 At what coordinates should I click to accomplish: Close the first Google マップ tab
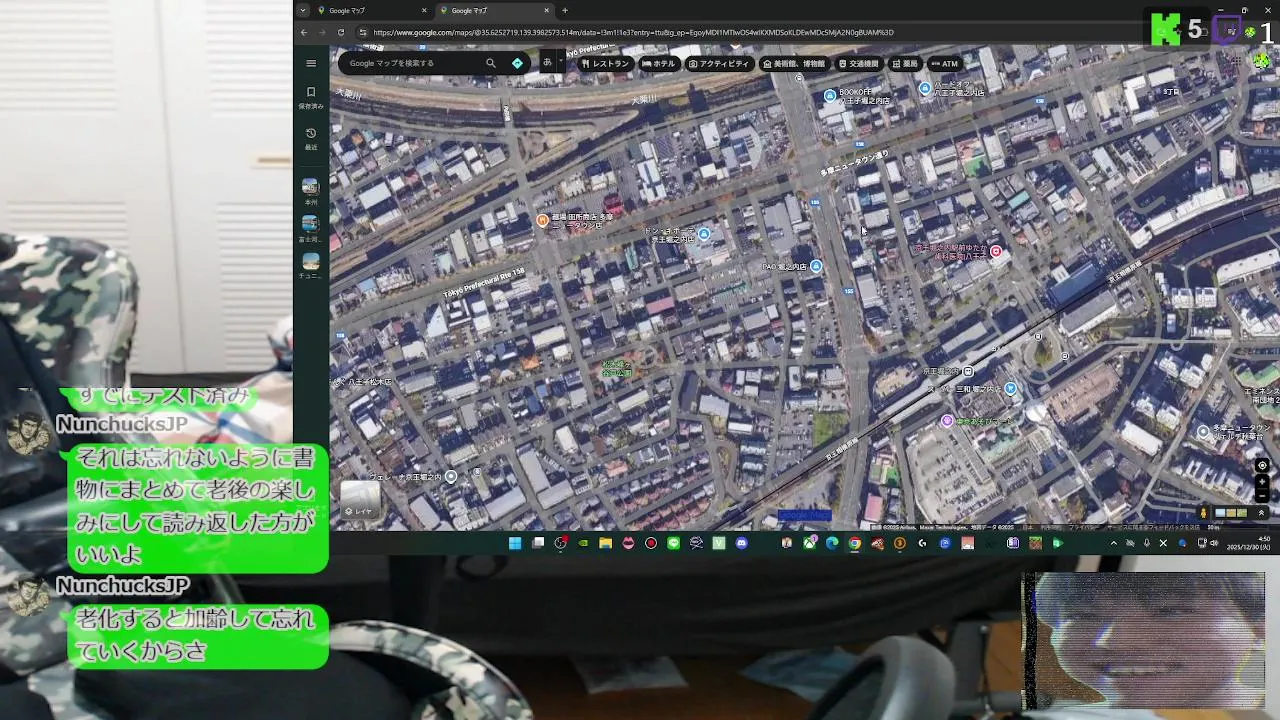coord(424,11)
